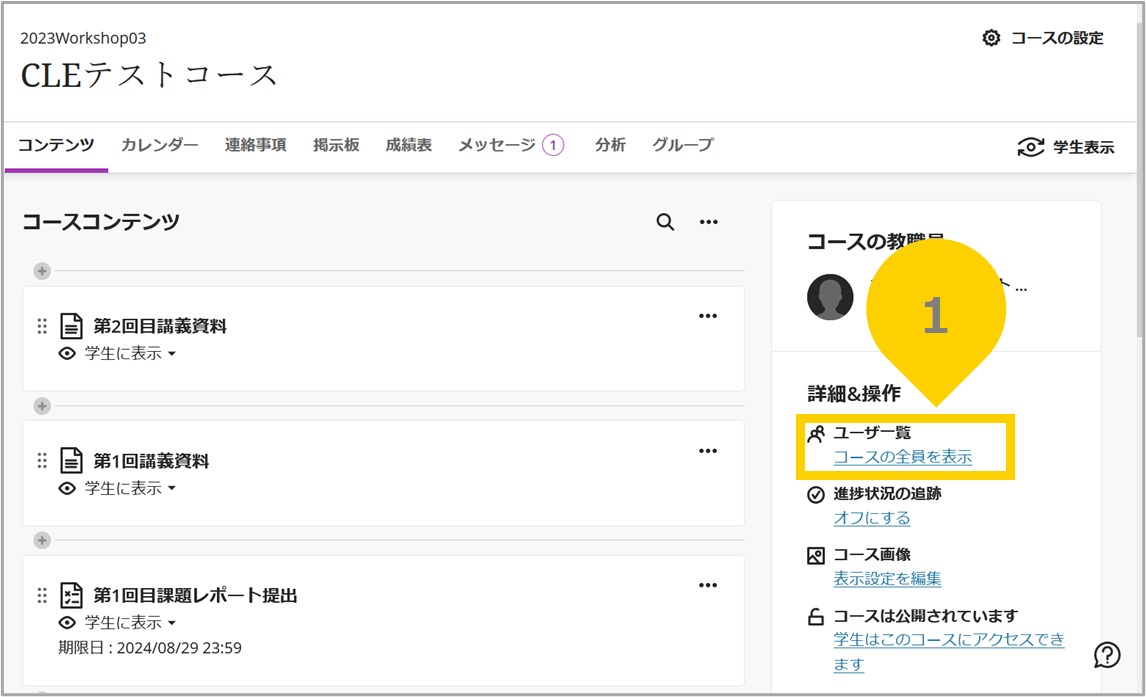Open the 成績表 tab
This screenshot has height=697, width=1146.
coord(409,145)
